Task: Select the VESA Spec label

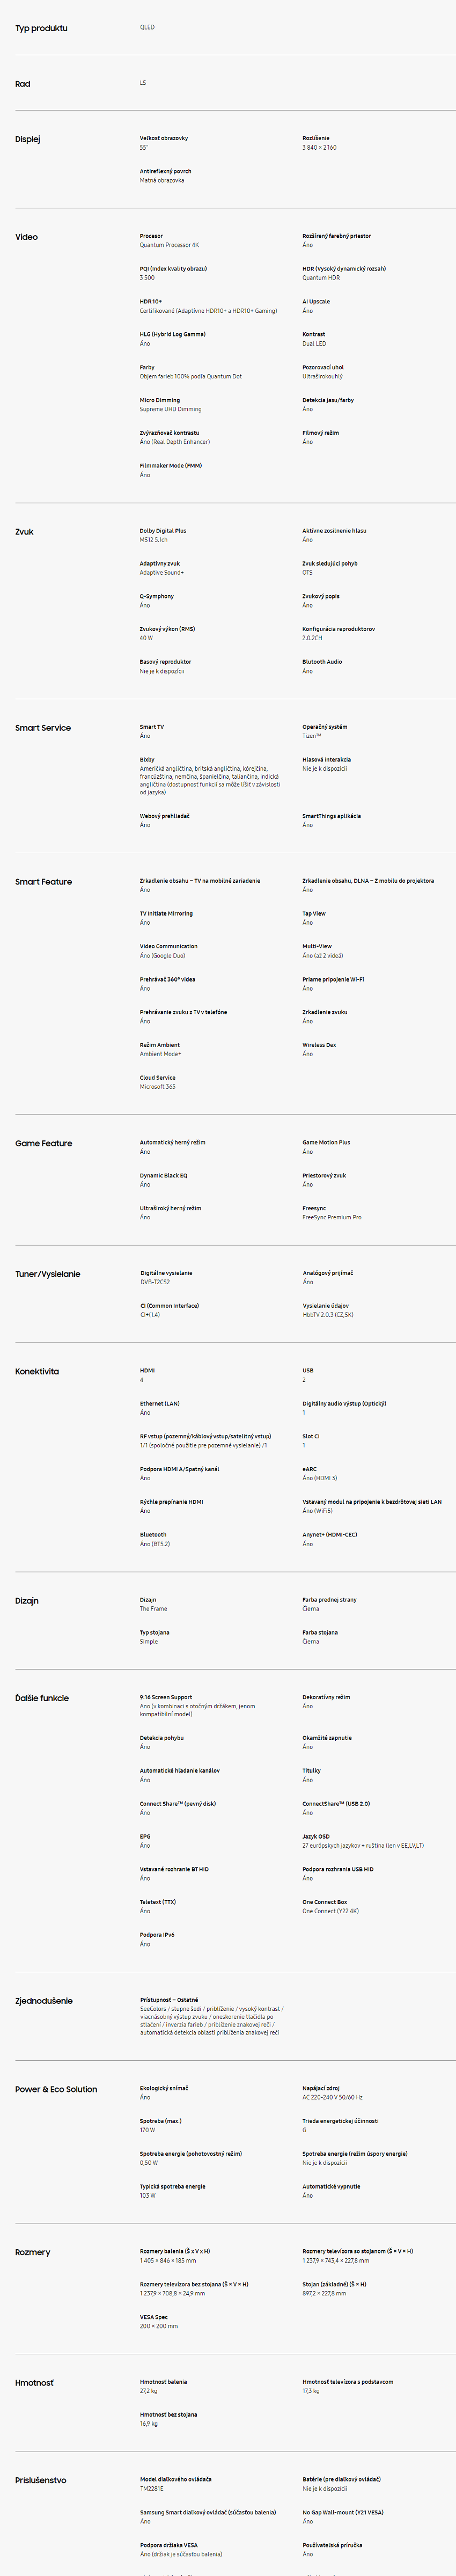Action: 154,2317
